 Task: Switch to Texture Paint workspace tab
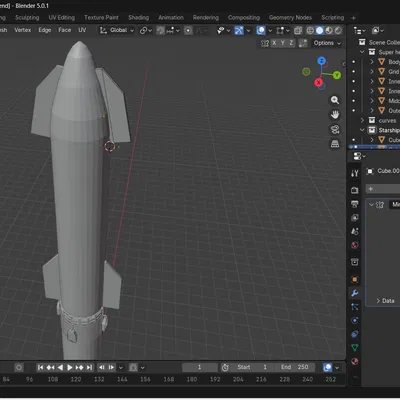point(101,18)
